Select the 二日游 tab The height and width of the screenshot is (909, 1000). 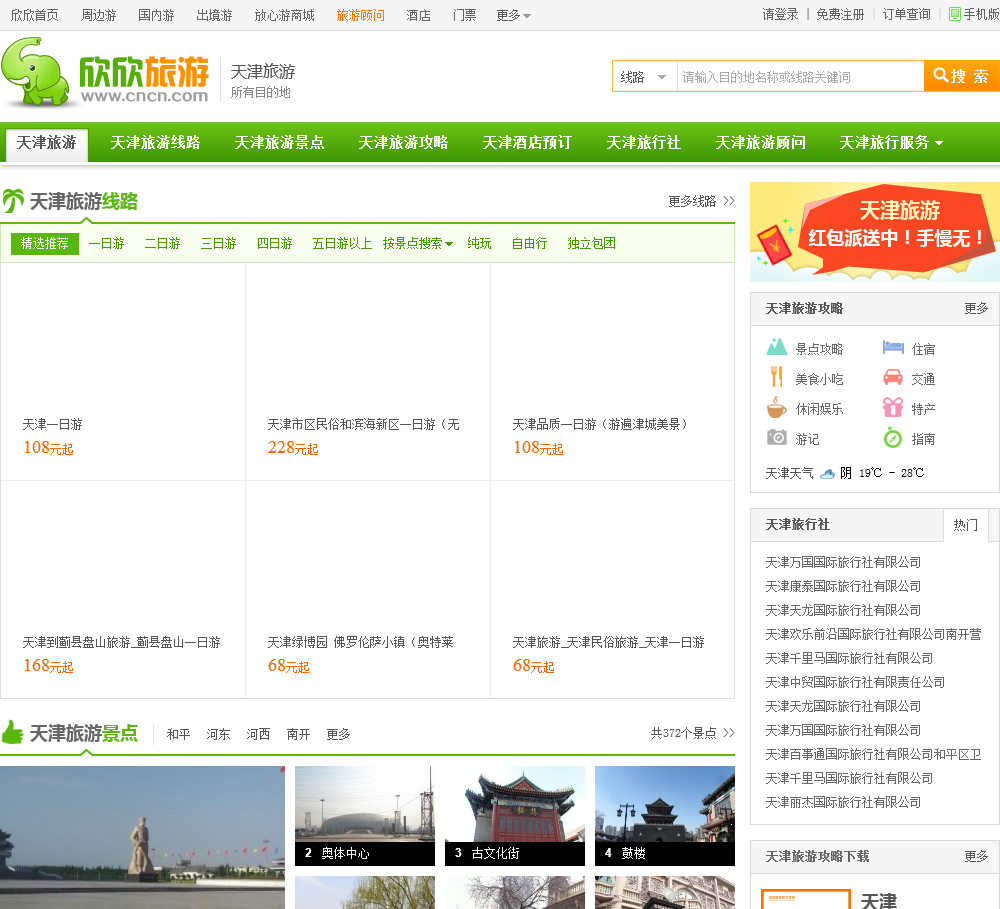(162, 244)
